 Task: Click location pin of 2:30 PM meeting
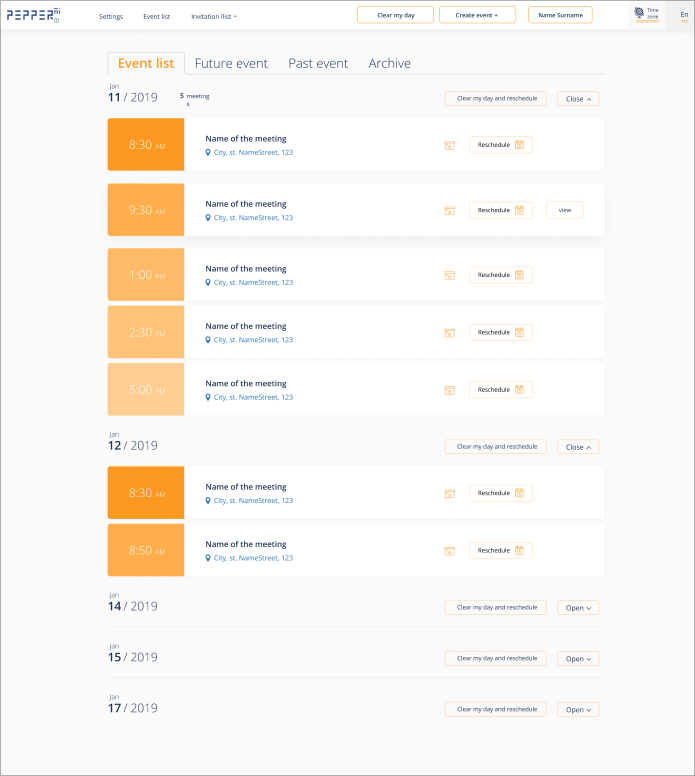coord(208,340)
